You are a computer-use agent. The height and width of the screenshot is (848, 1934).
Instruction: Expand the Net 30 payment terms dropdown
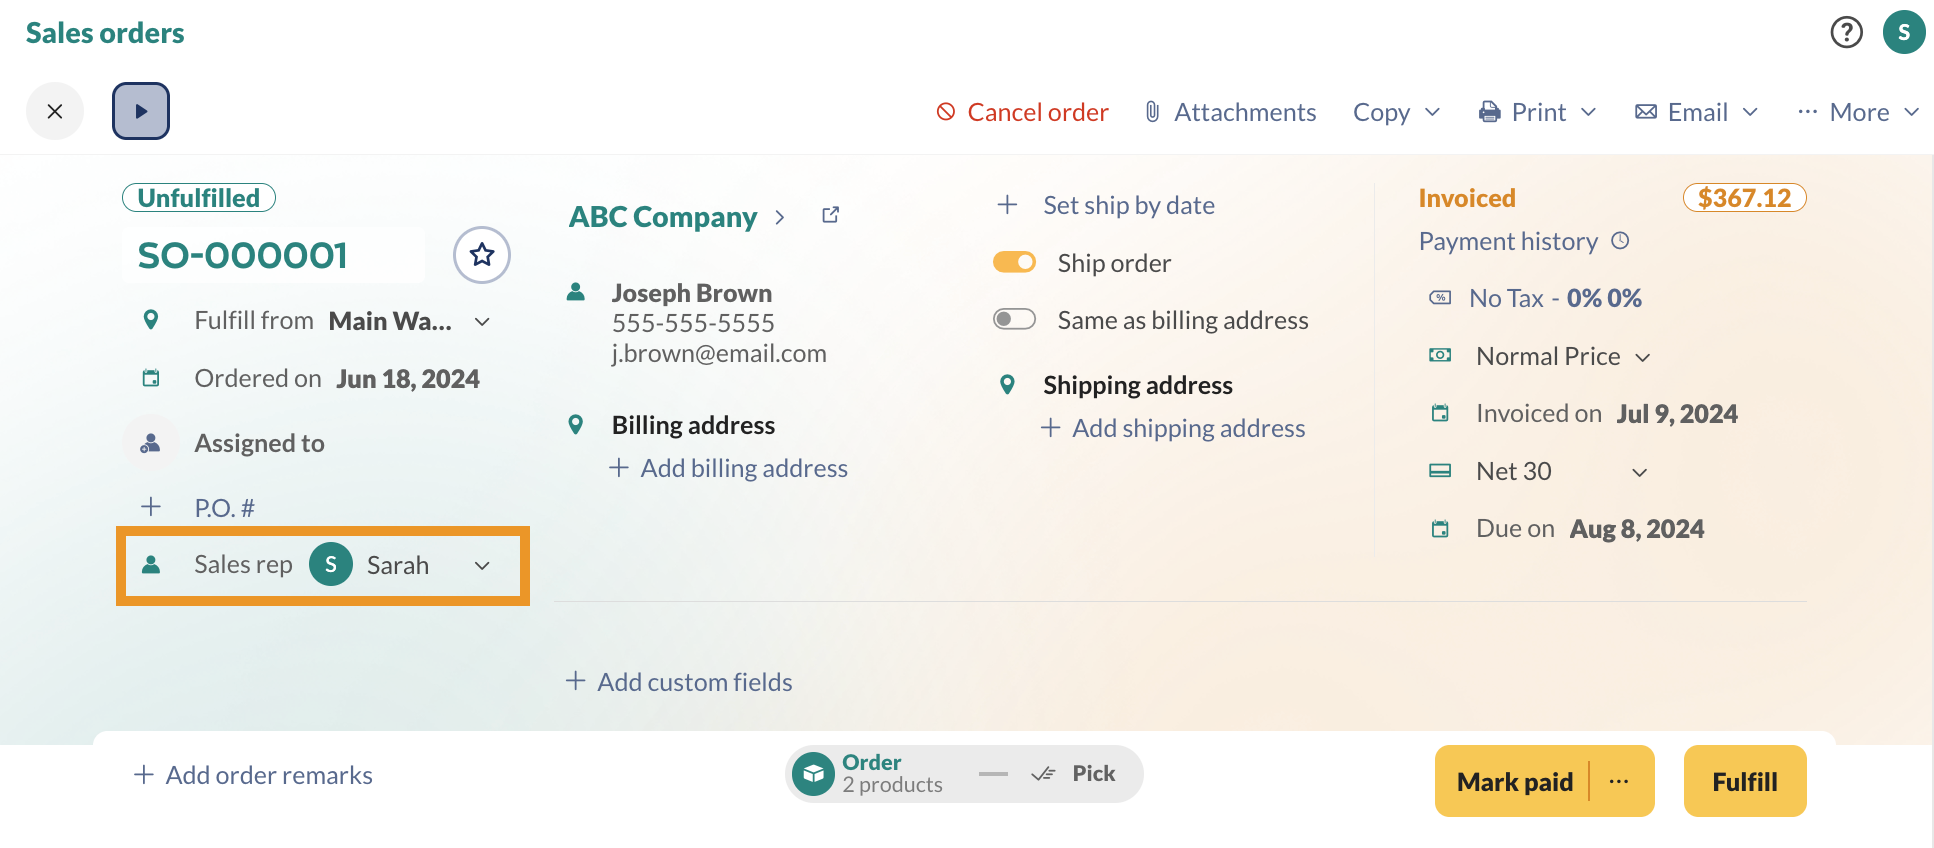(1639, 472)
